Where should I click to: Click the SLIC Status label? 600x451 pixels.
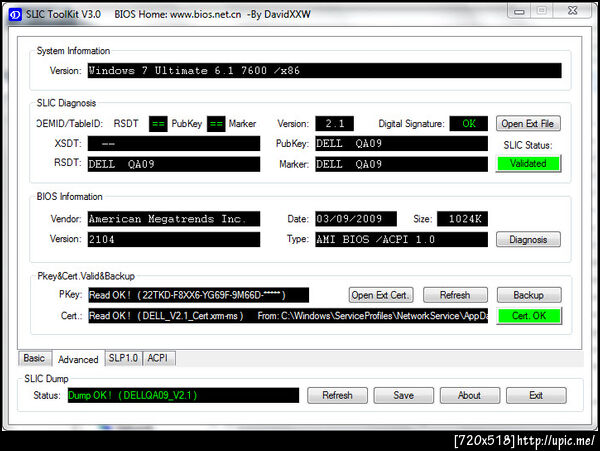(528, 145)
